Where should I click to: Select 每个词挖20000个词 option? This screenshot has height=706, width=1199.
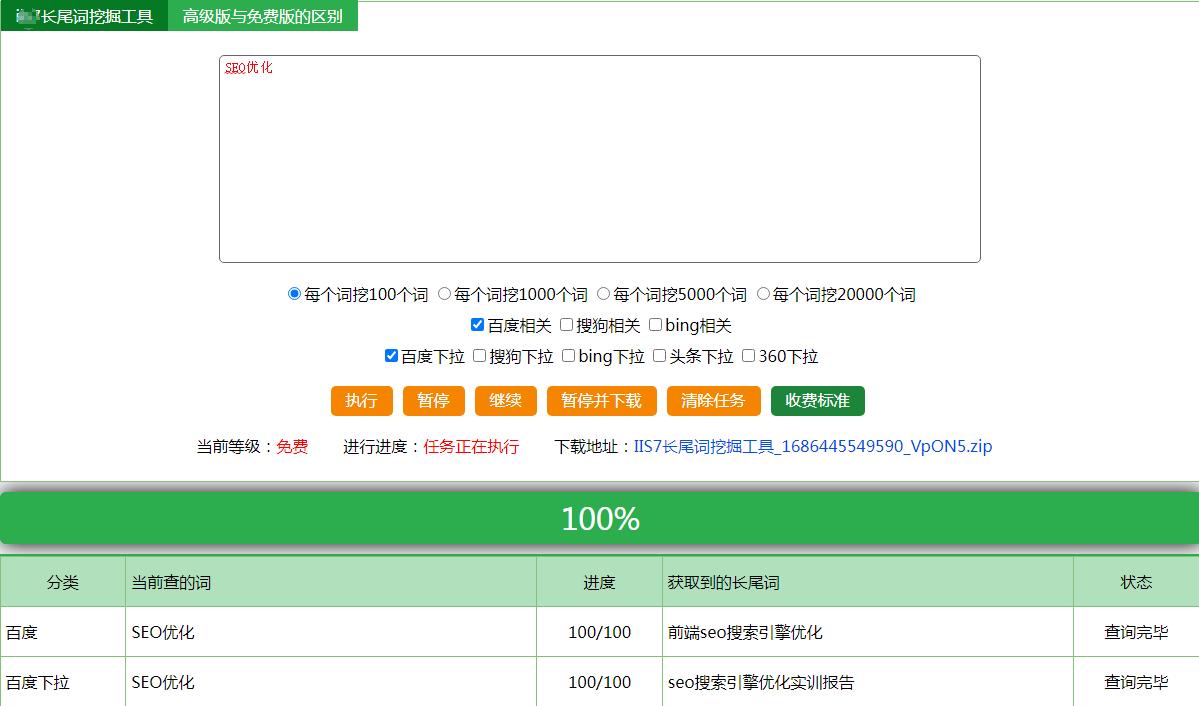(x=763, y=294)
